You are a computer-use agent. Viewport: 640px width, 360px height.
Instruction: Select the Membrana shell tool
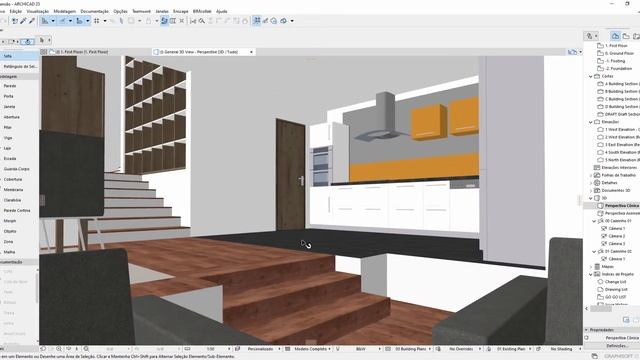pyautogui.click(x=19, y=190)
